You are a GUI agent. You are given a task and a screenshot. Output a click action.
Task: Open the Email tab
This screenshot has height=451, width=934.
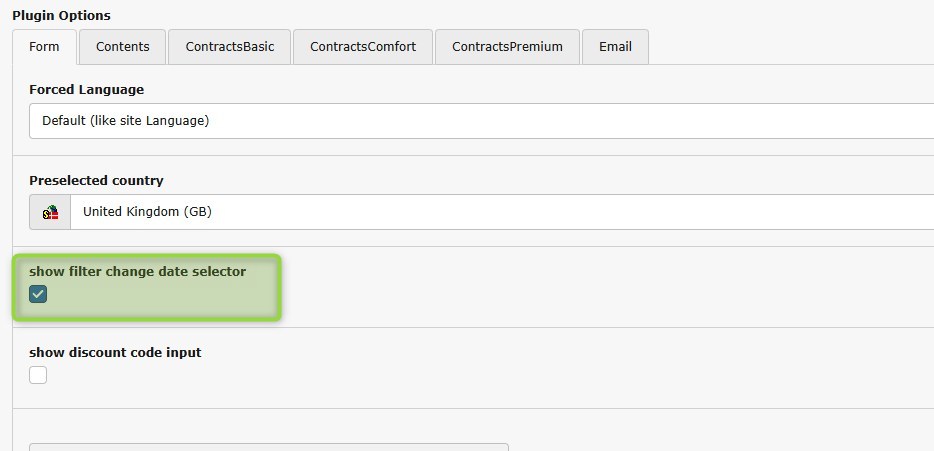coord(615,47)
